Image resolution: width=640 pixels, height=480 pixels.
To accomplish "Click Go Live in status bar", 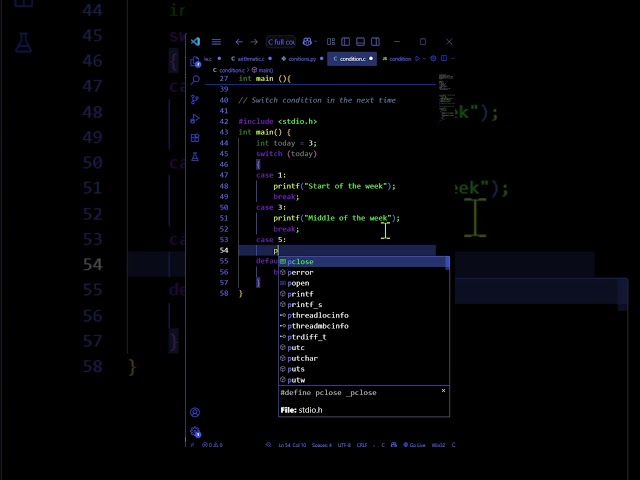I will click(x=414, y=445).
